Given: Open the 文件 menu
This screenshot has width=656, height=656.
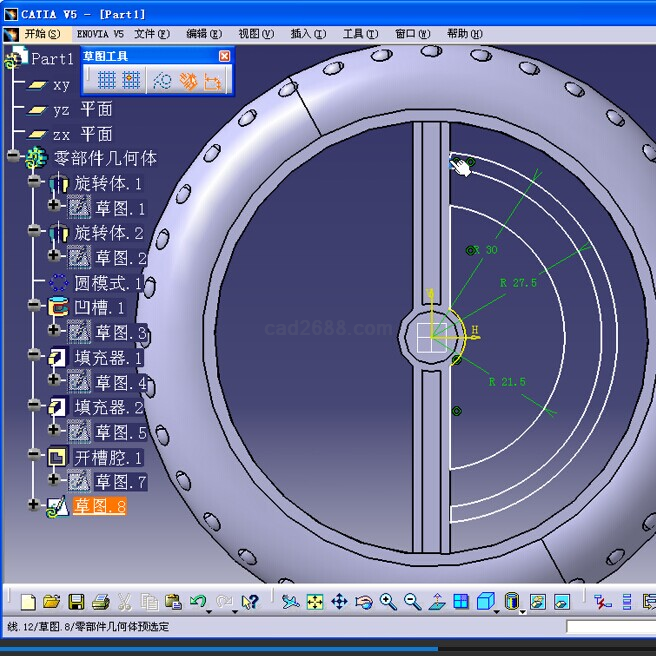Looking at the screenshot, I should [x=151, y=34].
